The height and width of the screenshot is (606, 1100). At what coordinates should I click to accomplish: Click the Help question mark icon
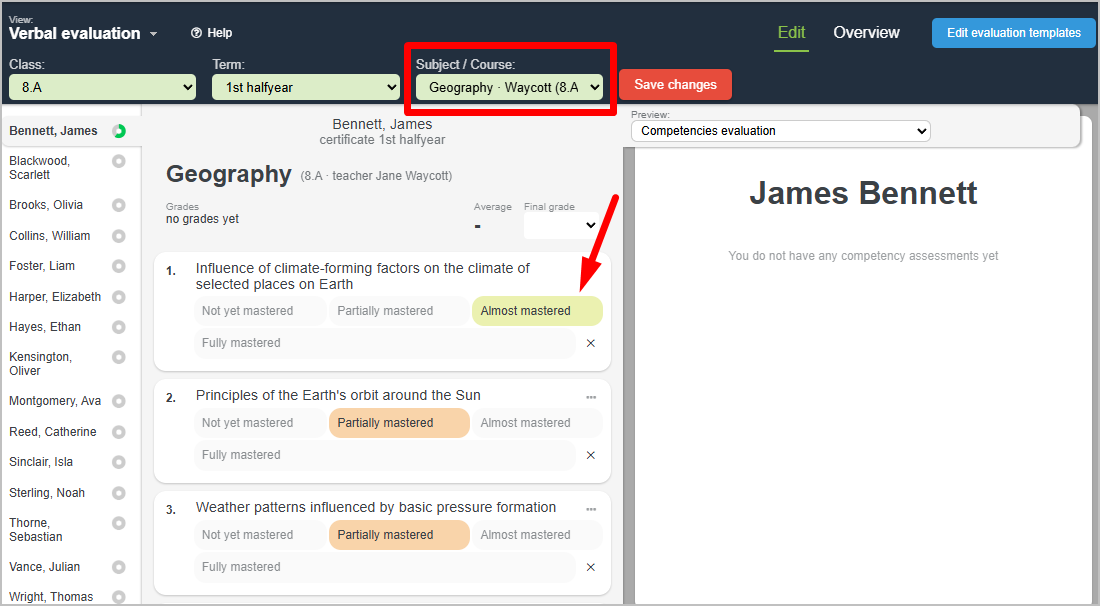pyautogui.click(x=196, y=33)
